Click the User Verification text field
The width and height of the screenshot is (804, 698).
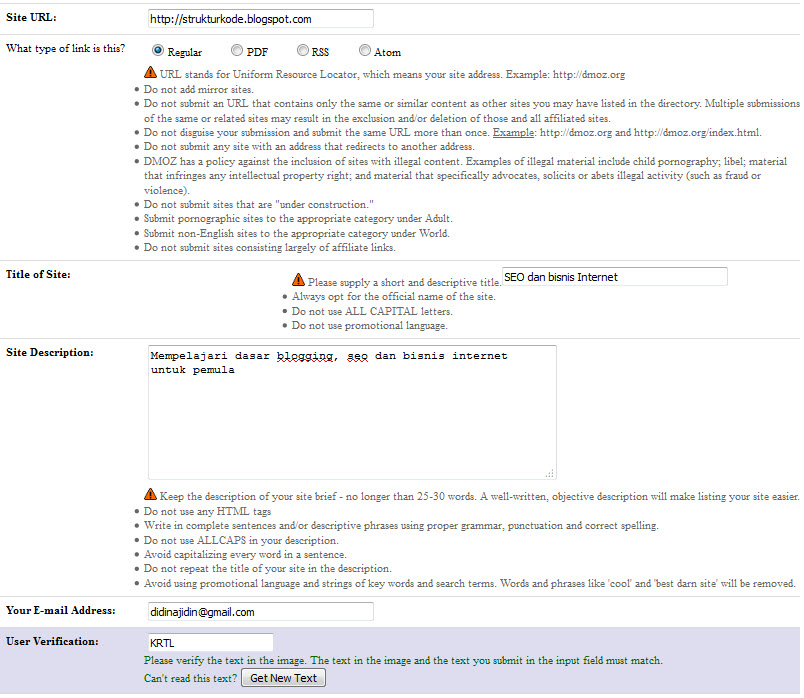coord(210,643)
